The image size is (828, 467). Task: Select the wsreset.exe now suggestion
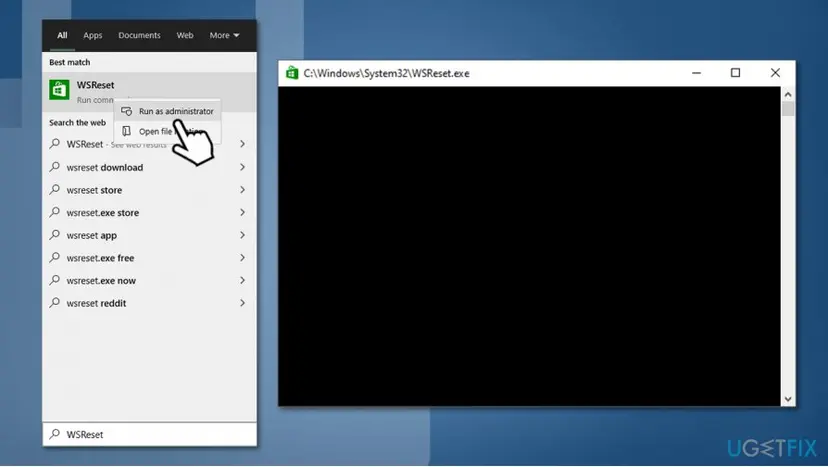pos(149,281)
